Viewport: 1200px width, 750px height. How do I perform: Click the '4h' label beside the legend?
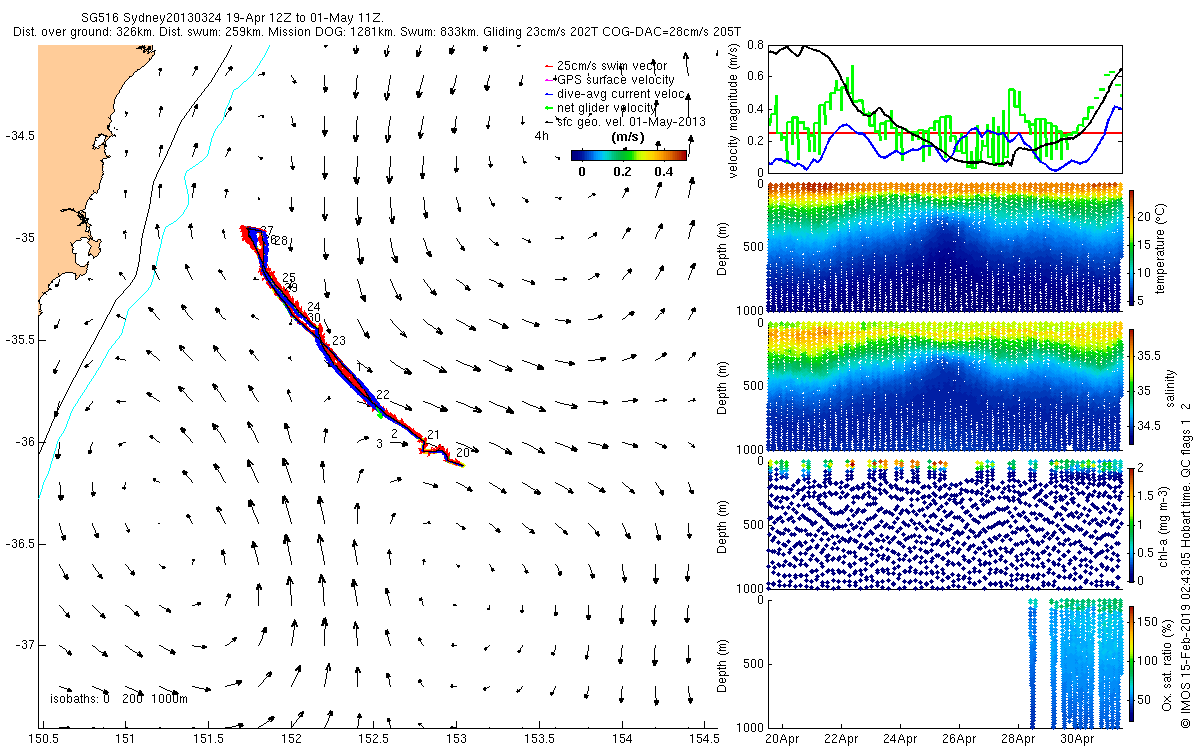coord(542,135)
